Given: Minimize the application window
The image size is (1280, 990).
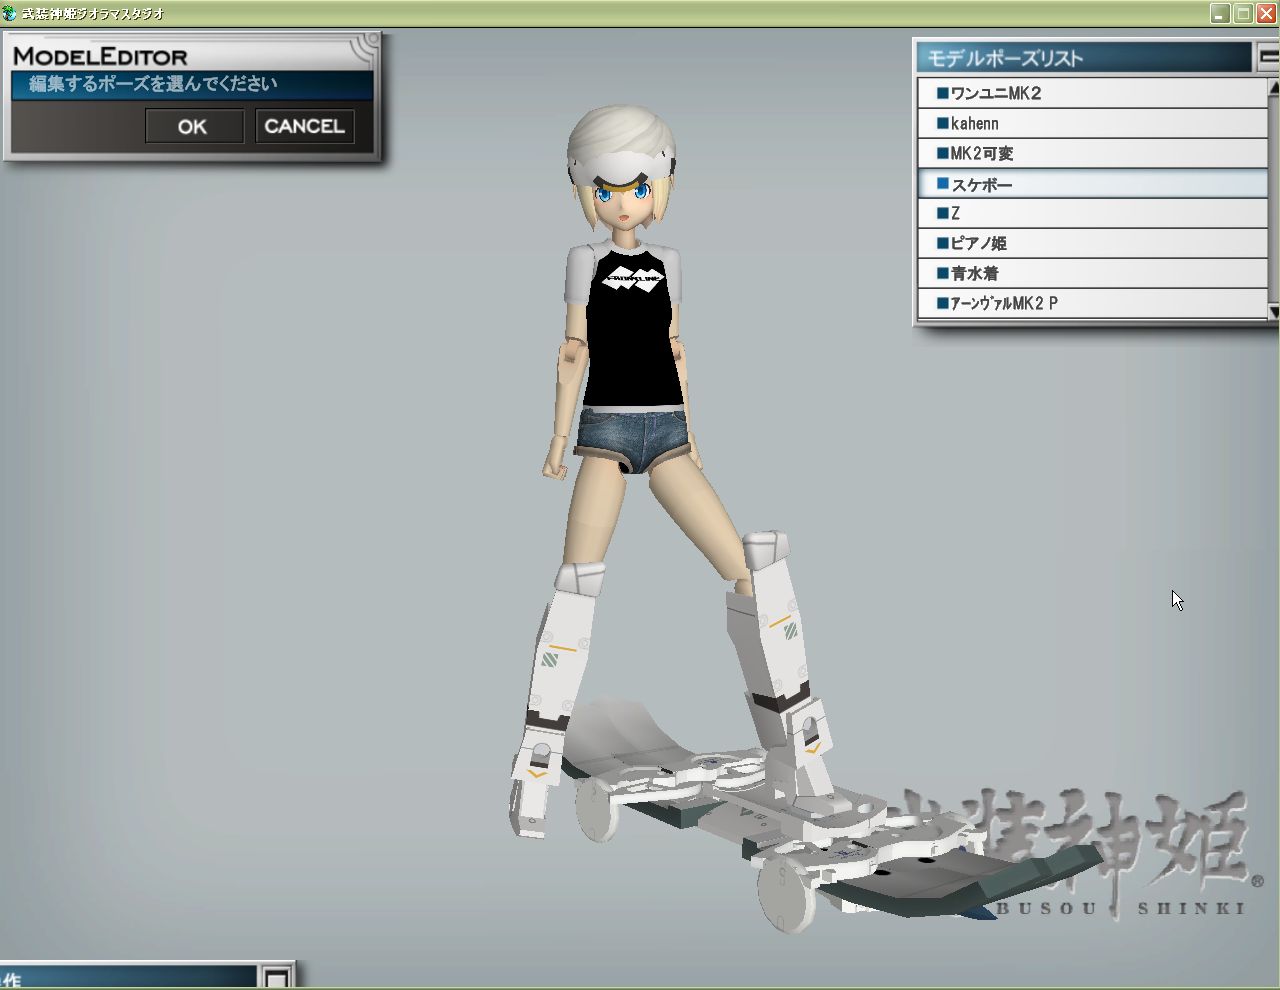Looking at the screenshot, I should (x=1219, y=13).
